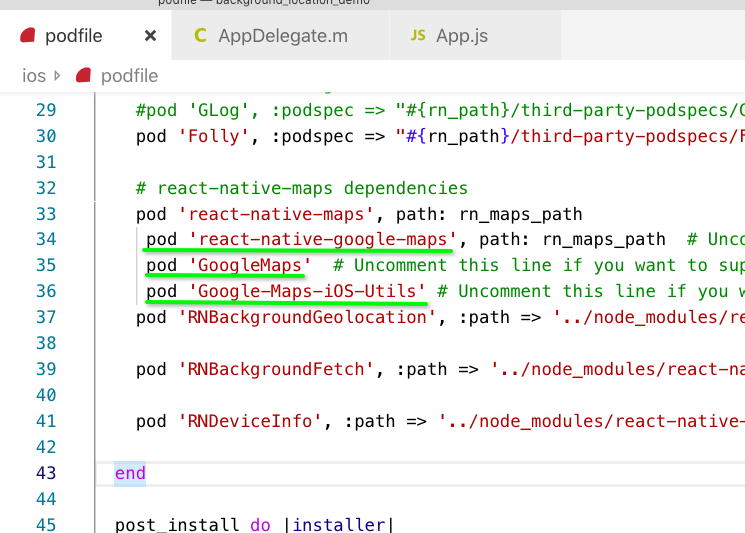Screen dimensions: 745x533
Task: Click 'post_install' on line 45
Action: tap(177, 525)
